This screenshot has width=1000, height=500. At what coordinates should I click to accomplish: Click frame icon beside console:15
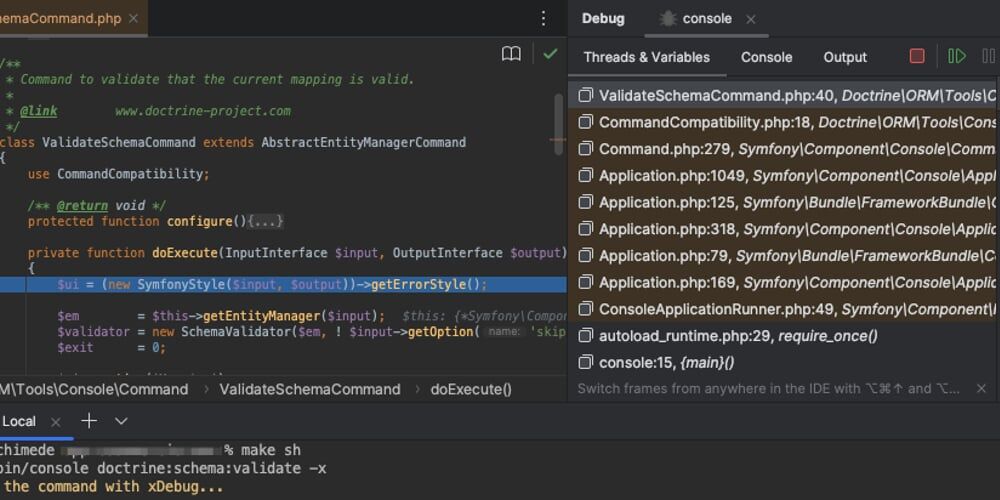pyautogui.click(x=585, y=362)
